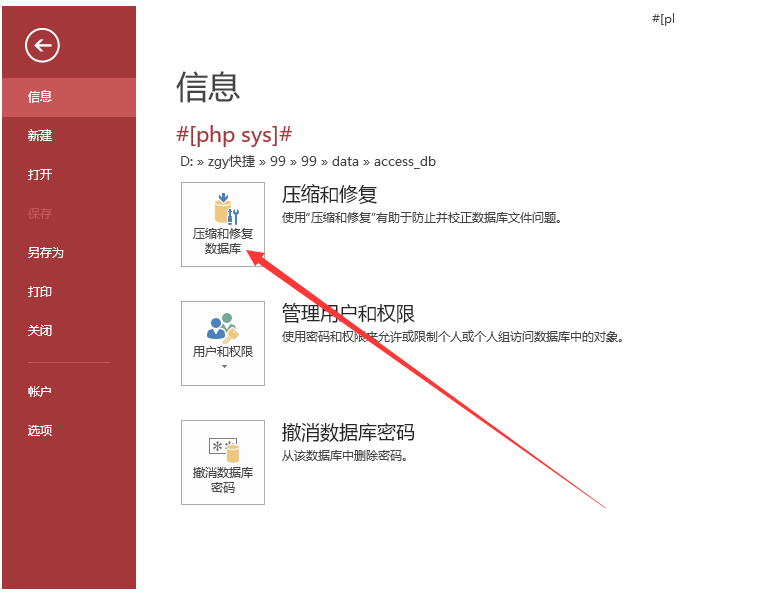This screenshot has height=595, width=765.
Task: Click the 管理用户和权限 section heading
Action: click(x=348, y=314)
